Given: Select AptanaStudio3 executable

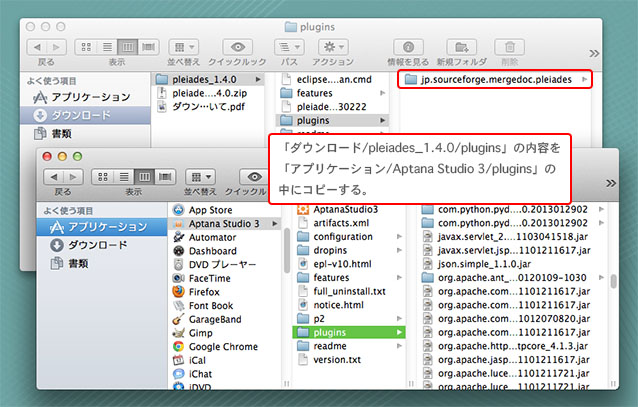Looking at the screenshot, I should pos(349,209).
